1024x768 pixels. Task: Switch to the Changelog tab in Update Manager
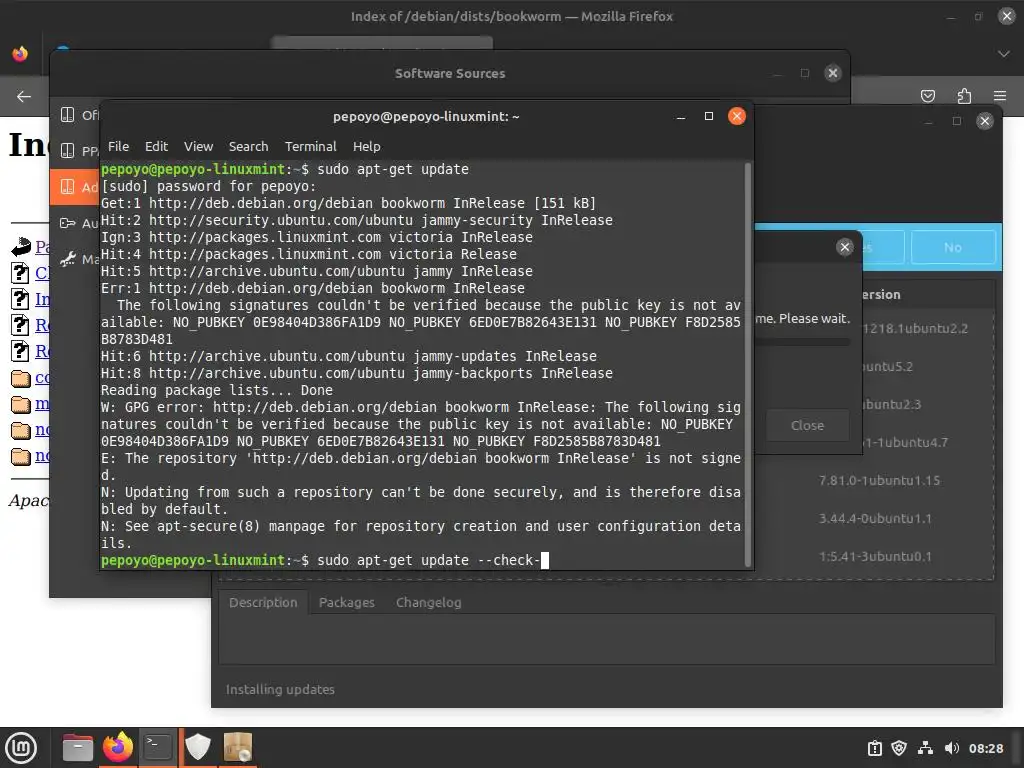click(x=428, y=602)
